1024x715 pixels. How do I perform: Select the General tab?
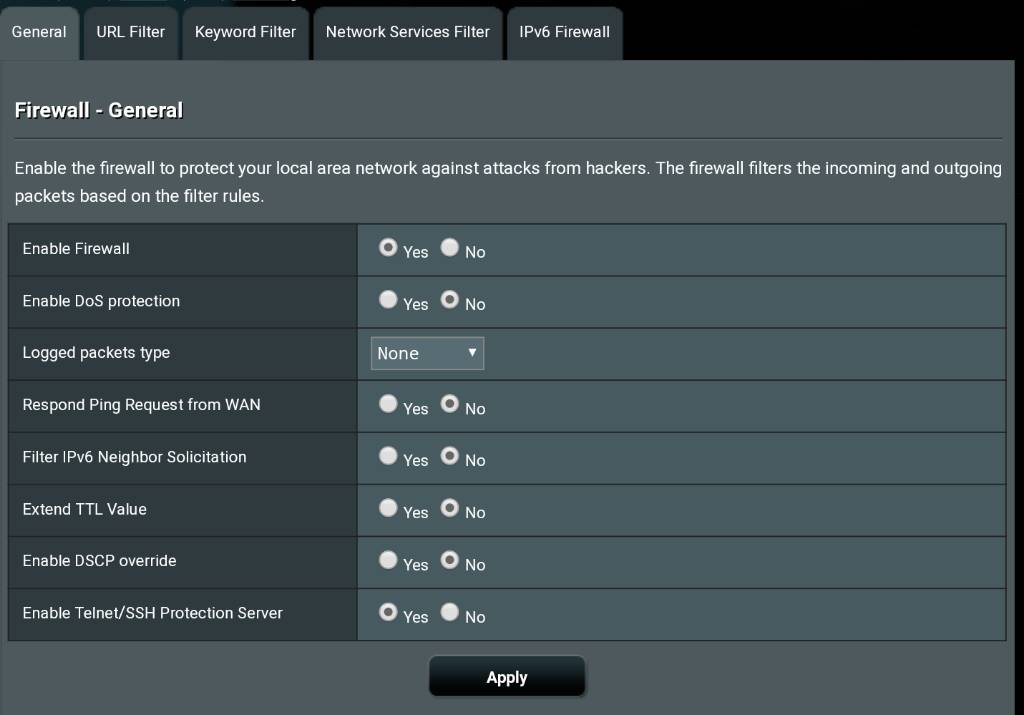[39, 32]
